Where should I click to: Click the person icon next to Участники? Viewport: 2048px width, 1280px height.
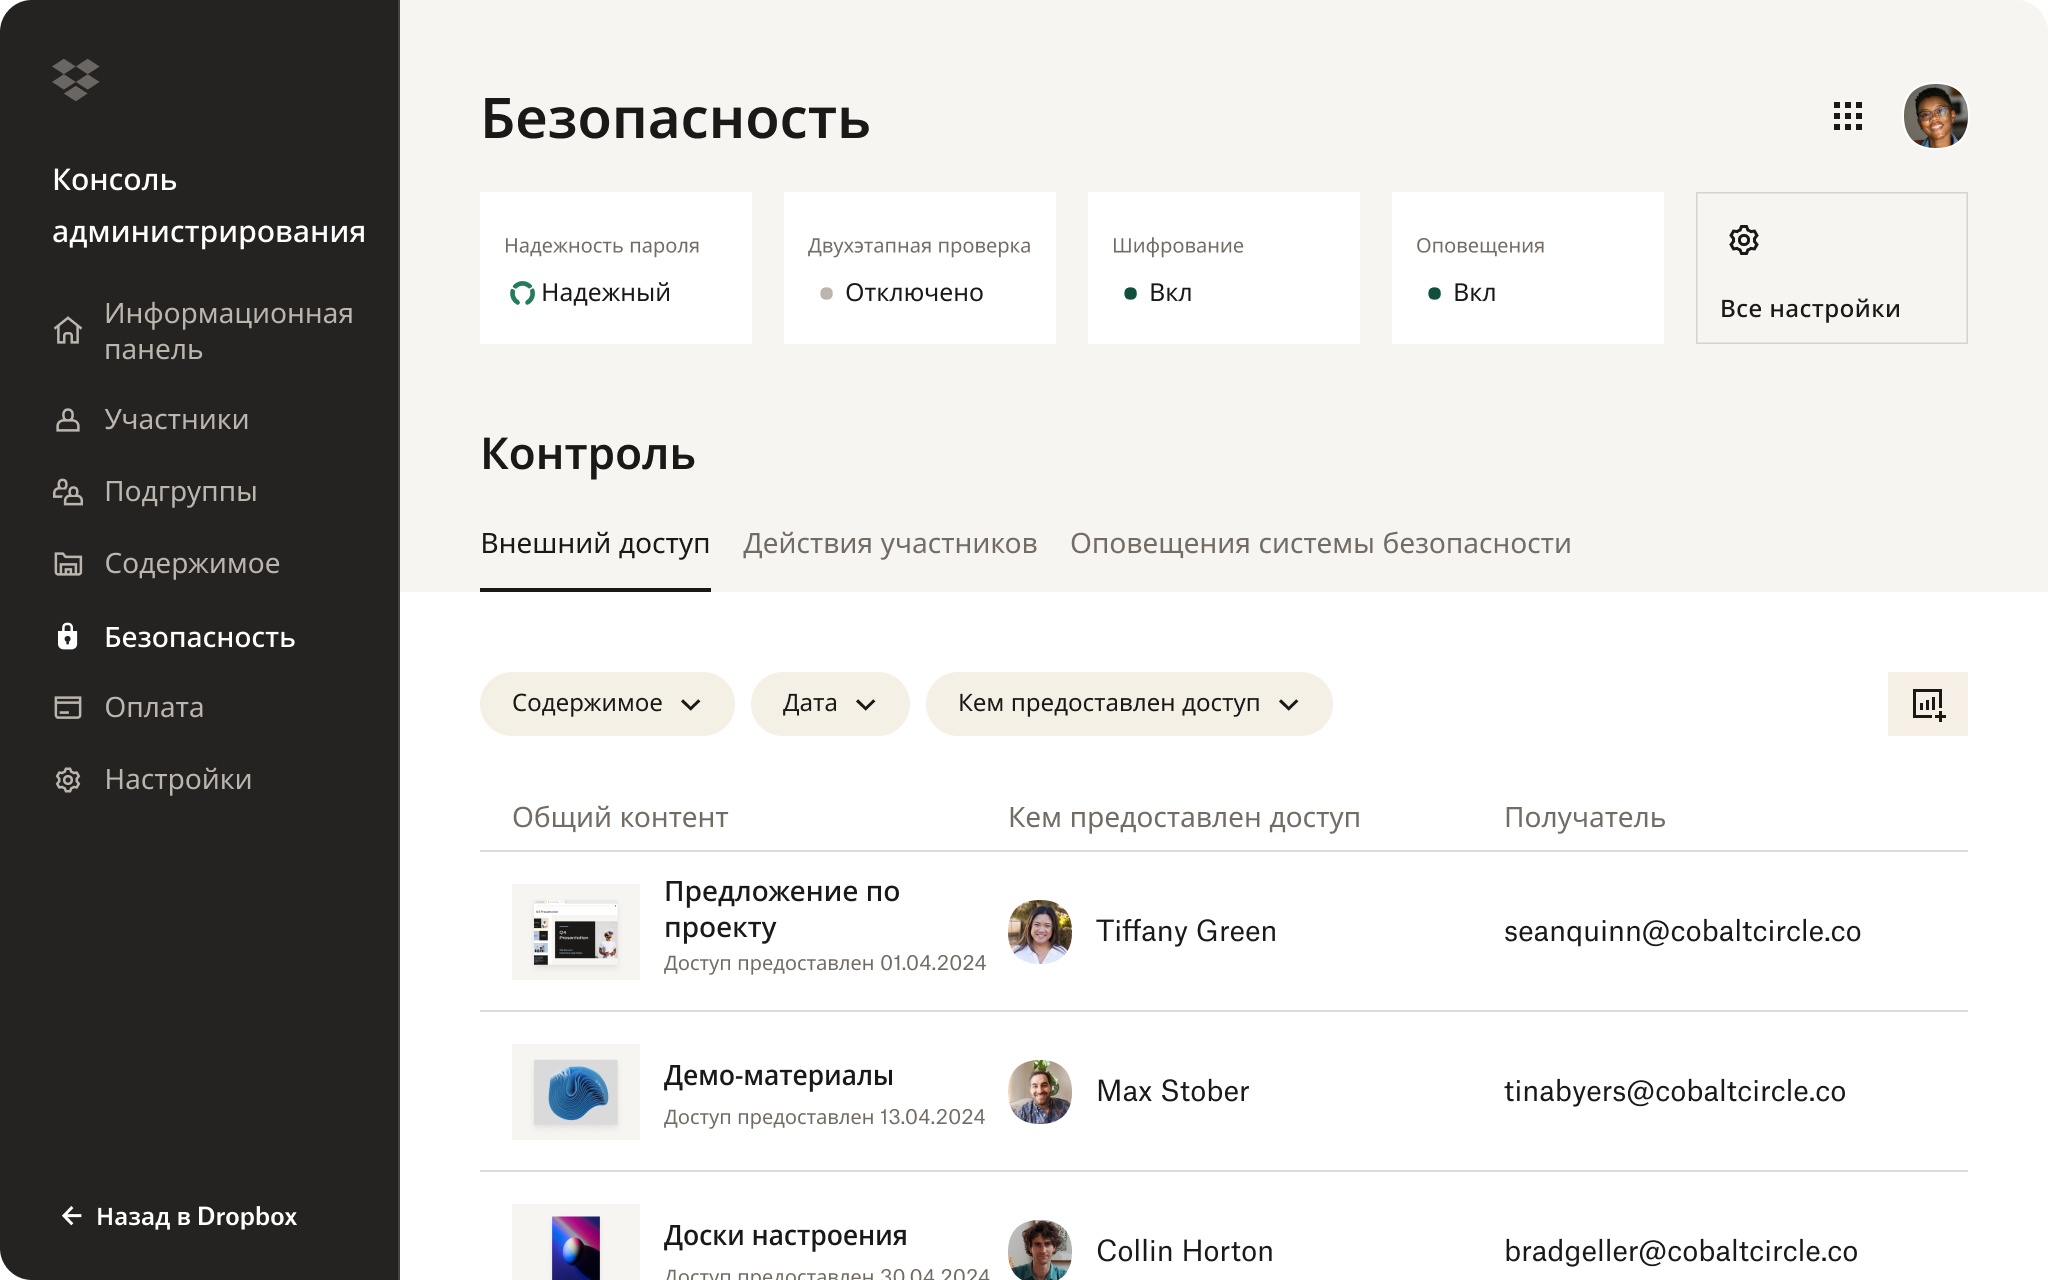pyautogui.click(x=68, y=419)
